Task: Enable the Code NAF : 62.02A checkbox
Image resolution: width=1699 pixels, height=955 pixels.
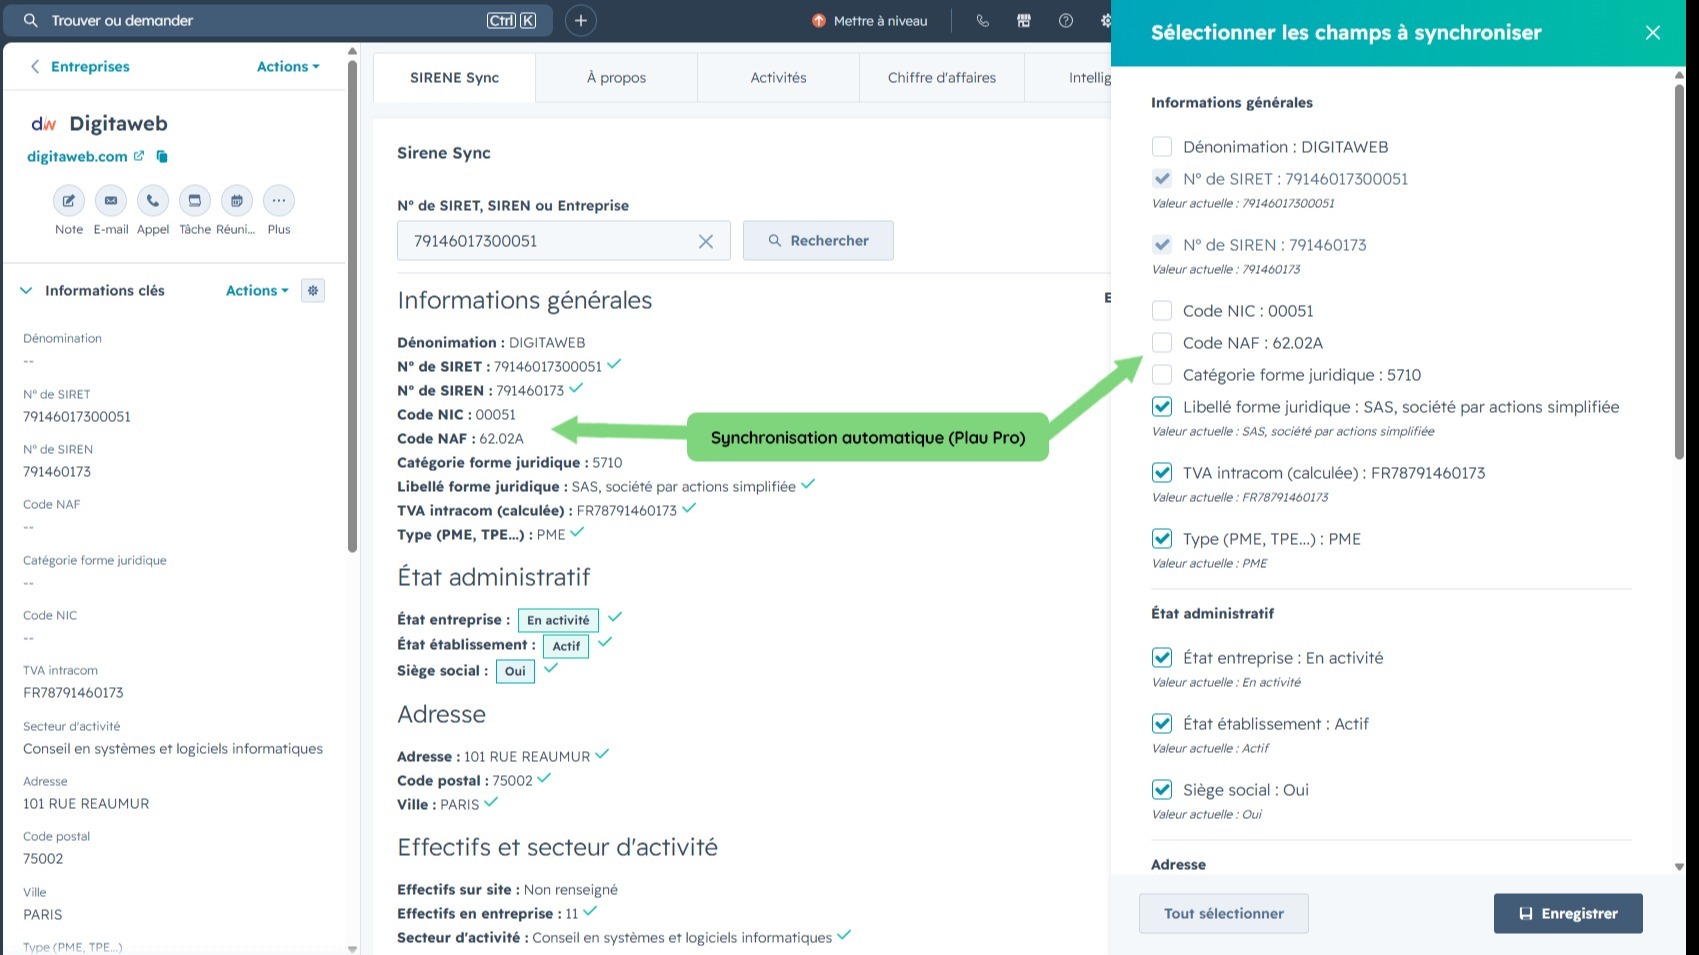Action: tap(1162, 343)
